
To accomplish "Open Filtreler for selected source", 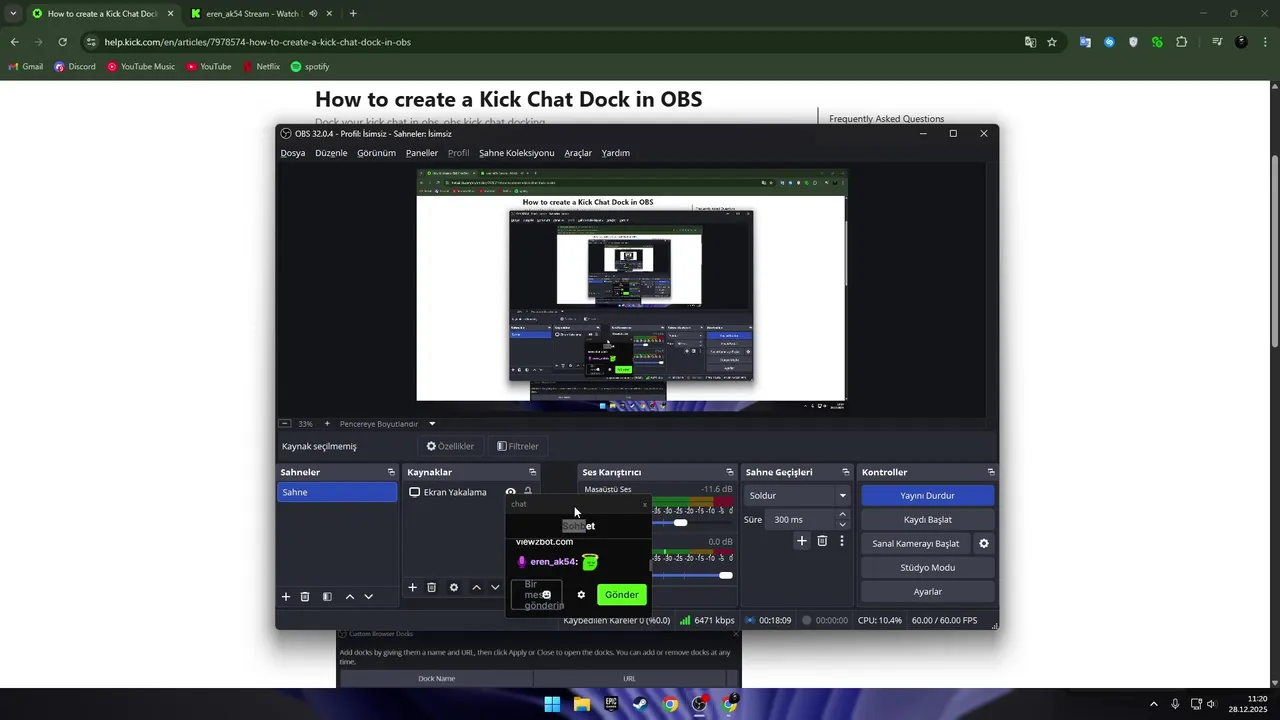I will (517, 446).
